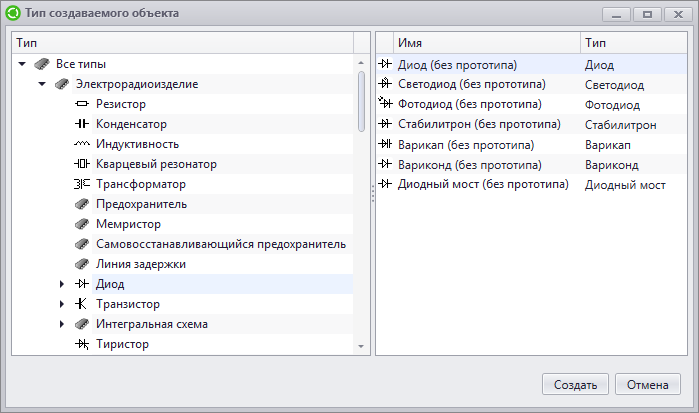Viewport: 699px width, 413px height.
Task: Click the Тиристор symbol icon
Action: [82, 344]
